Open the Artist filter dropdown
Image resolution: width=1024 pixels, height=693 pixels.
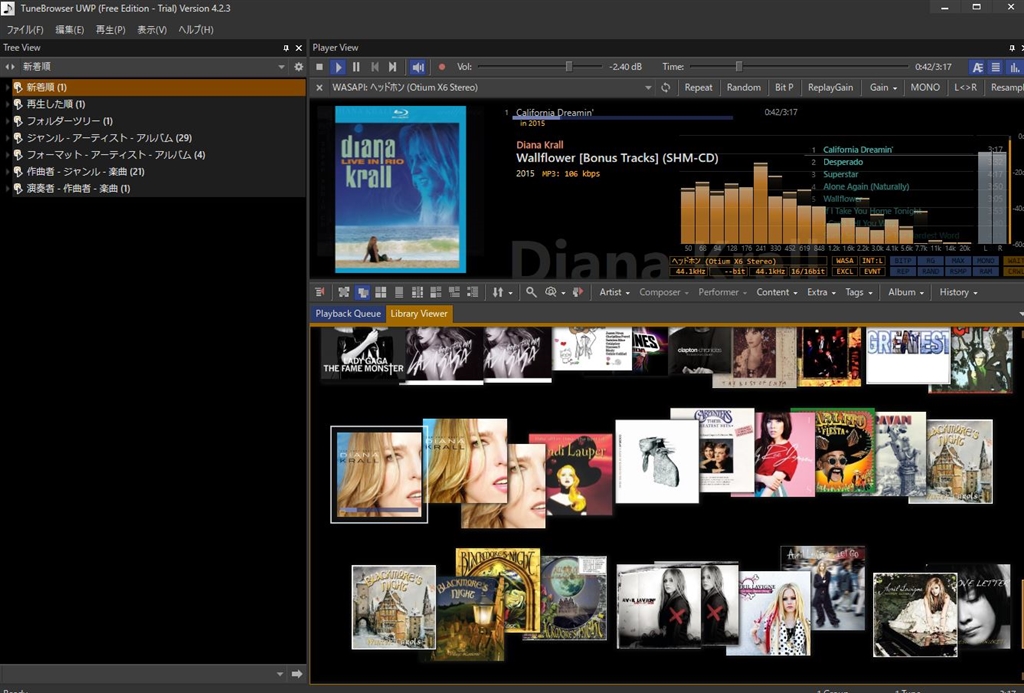(614, 292)
